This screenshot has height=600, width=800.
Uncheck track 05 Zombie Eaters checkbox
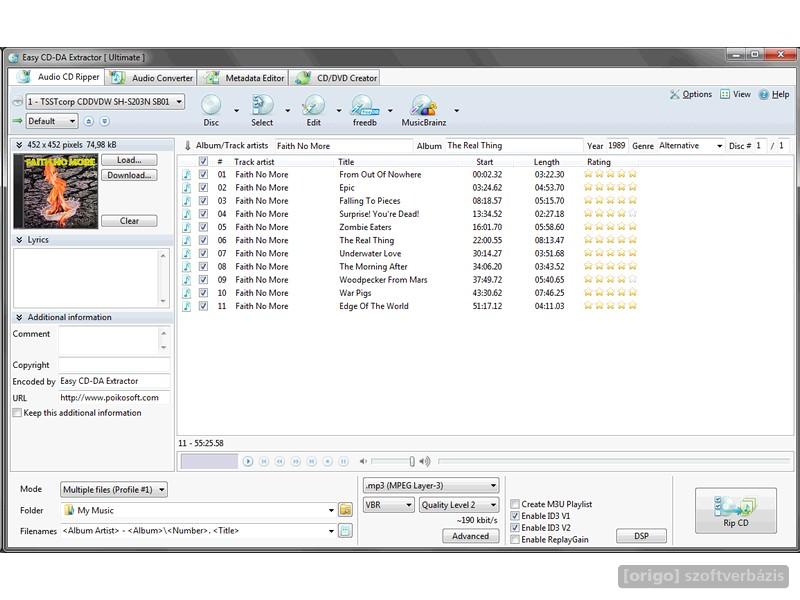pyautogui.click(x=203, y=227)
